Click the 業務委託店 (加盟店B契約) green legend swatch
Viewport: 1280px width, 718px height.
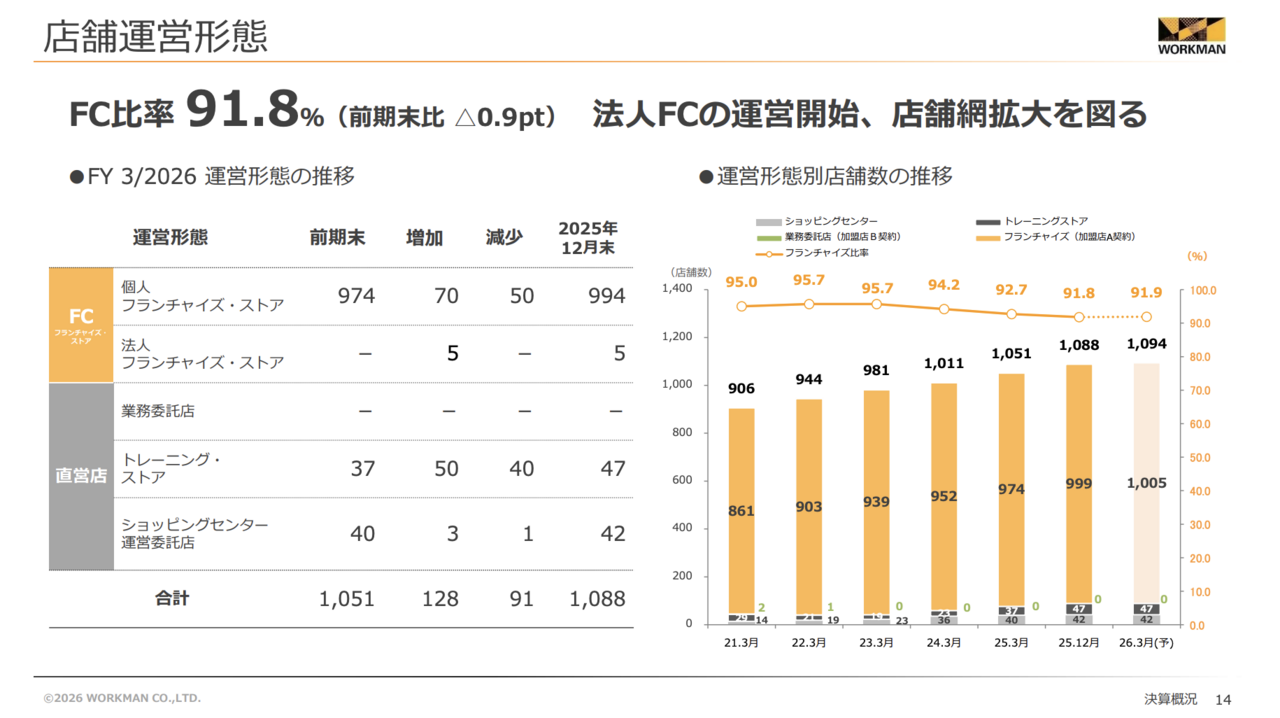(768, 237)
